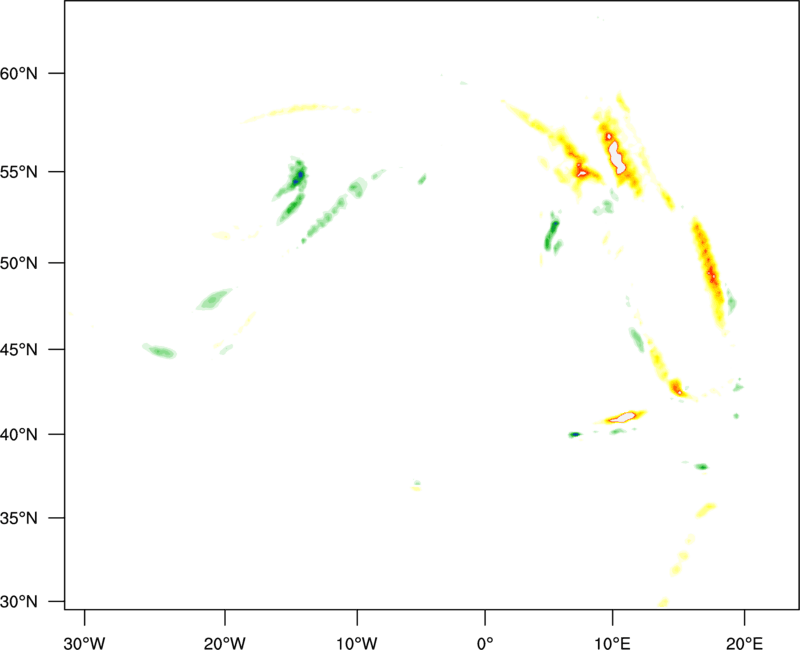Viewport: 800px width, 650px height.
Task: Click the 60°N latitude label
Action: 19,73
